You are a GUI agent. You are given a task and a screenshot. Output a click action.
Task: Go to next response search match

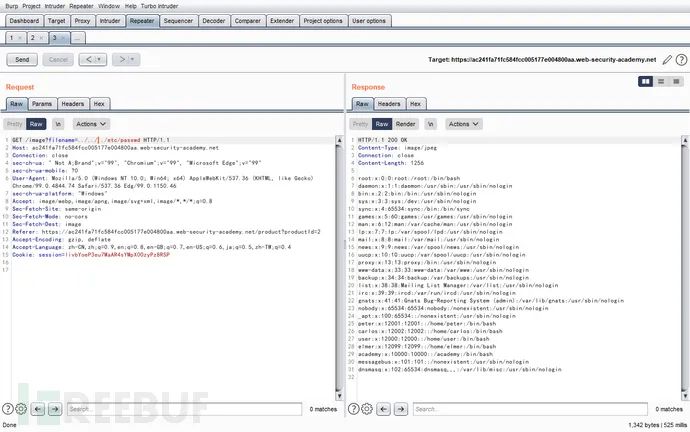tap(401, 409)
